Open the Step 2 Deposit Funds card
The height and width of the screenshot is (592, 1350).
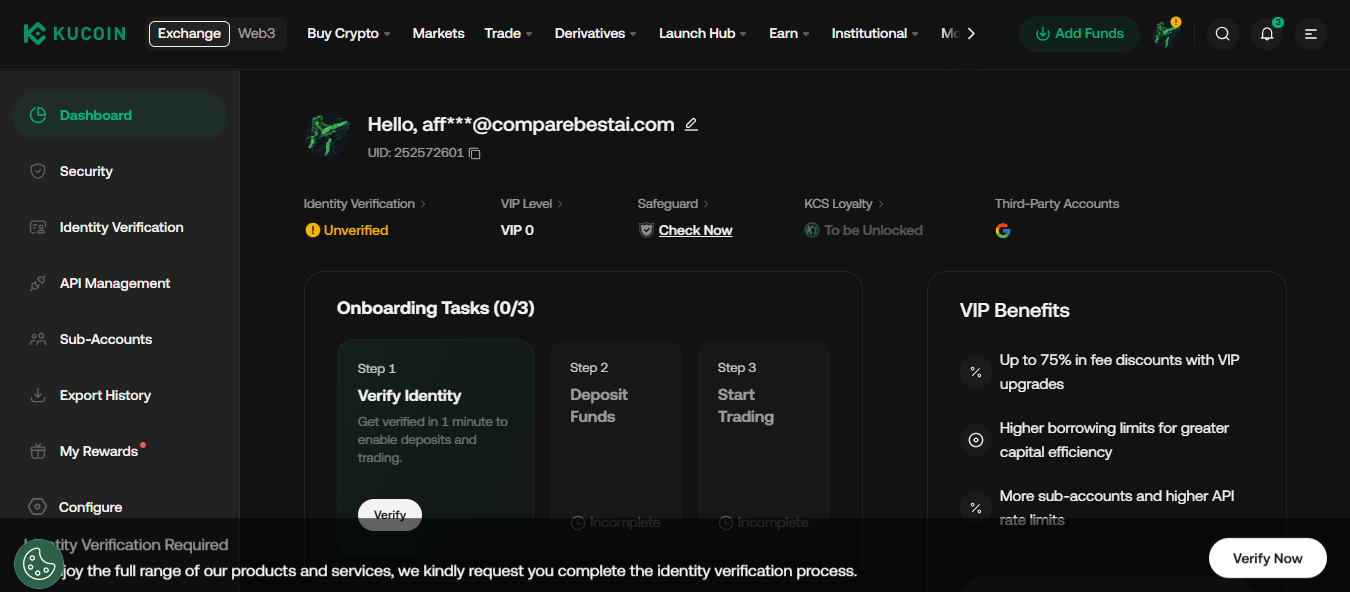pos(616,447)
